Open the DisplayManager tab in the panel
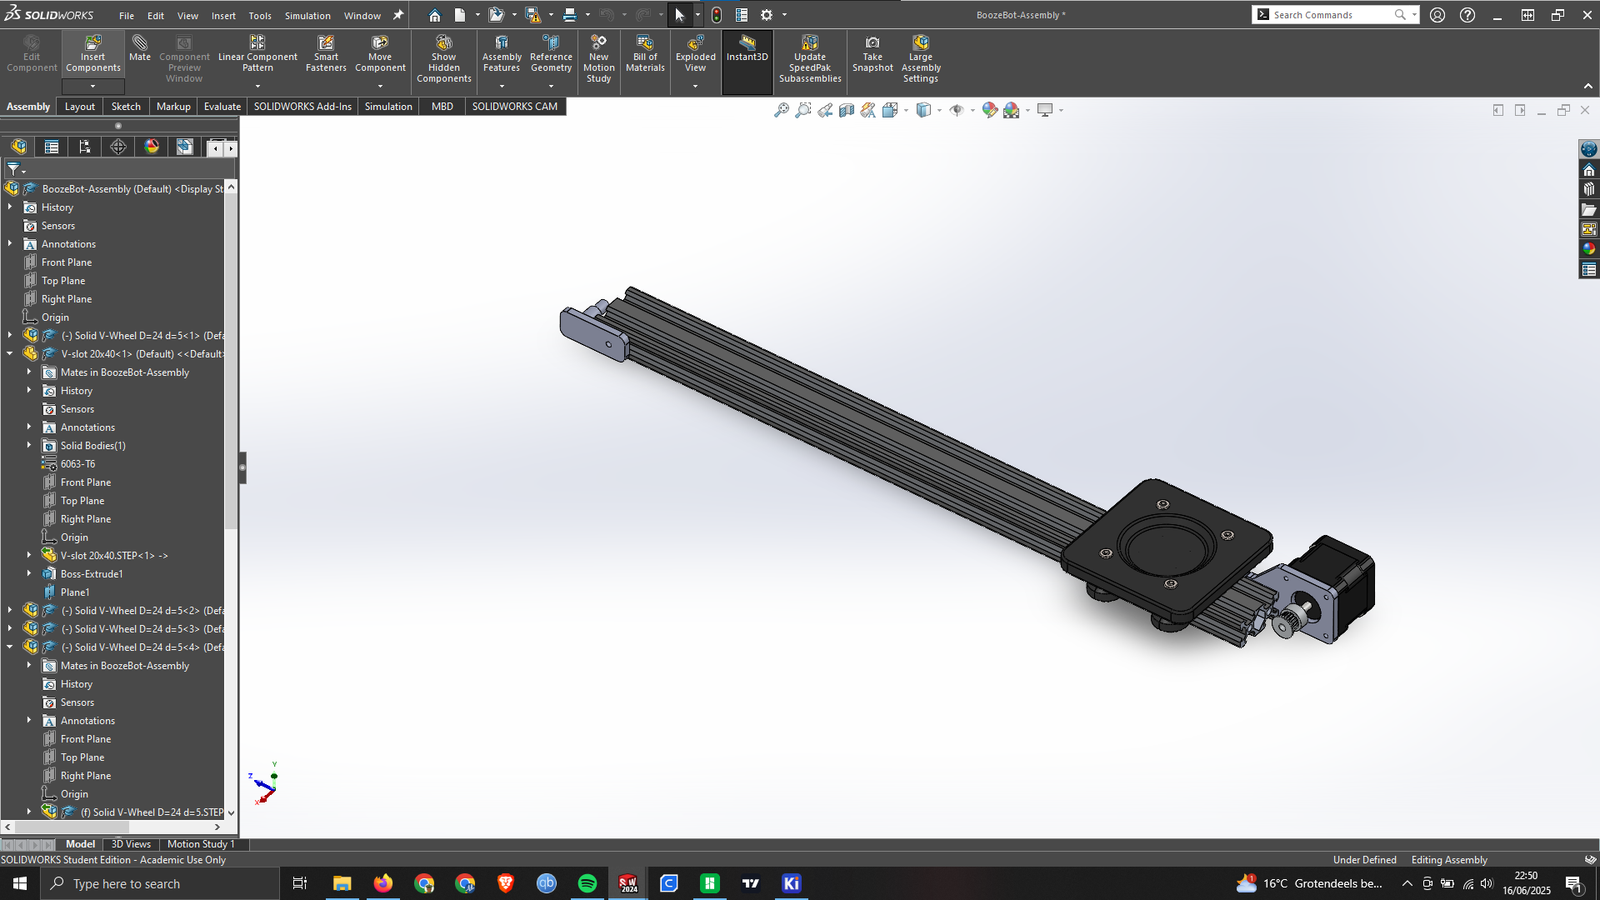This screenshot has width=1600, height=900. pos(151,147)
